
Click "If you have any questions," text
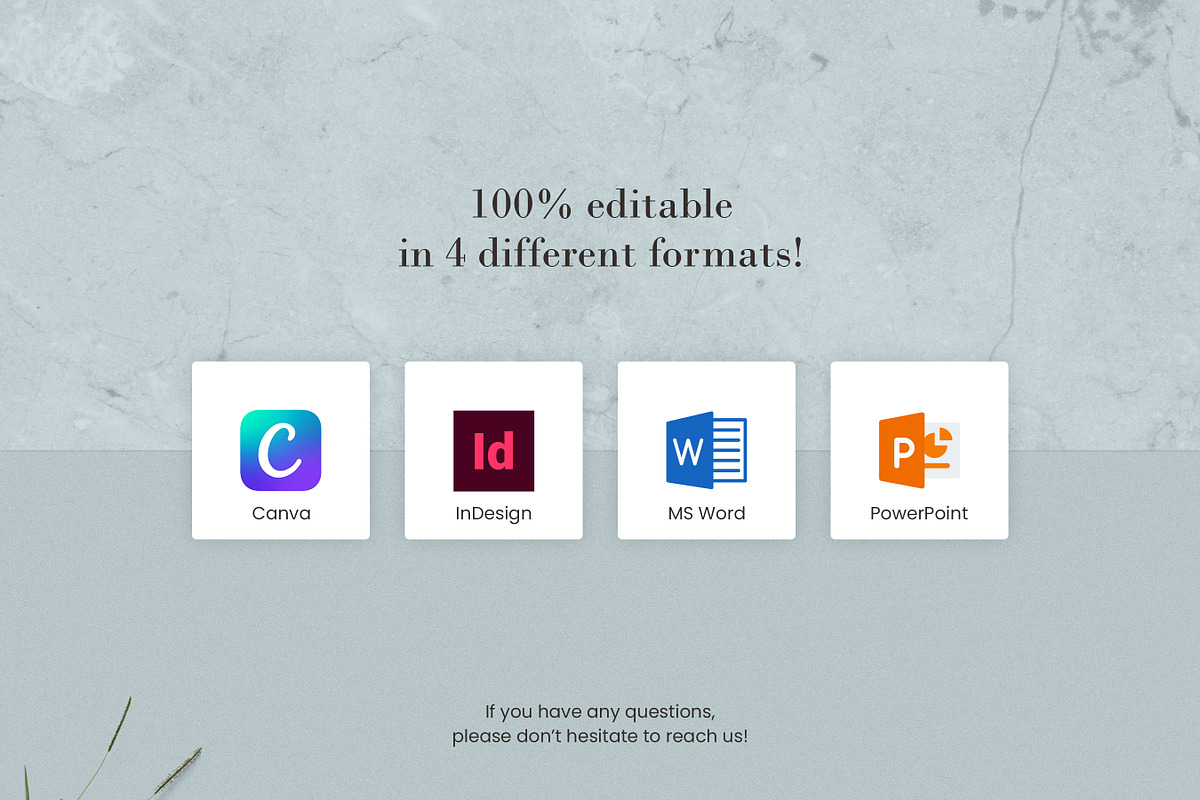click(x=600, y=712)
